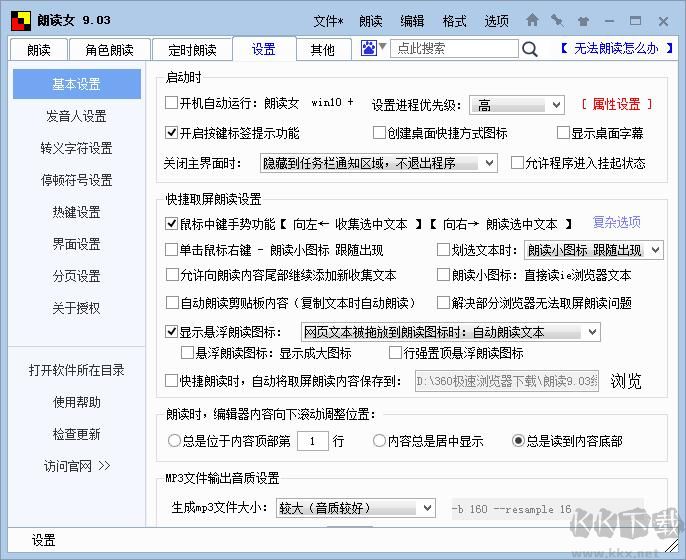Image resolution: width=686 pixels, height=560 pixels.
Task: Check 创建桌面快捷方式图标 option
Action: click(x=379, y=133)
